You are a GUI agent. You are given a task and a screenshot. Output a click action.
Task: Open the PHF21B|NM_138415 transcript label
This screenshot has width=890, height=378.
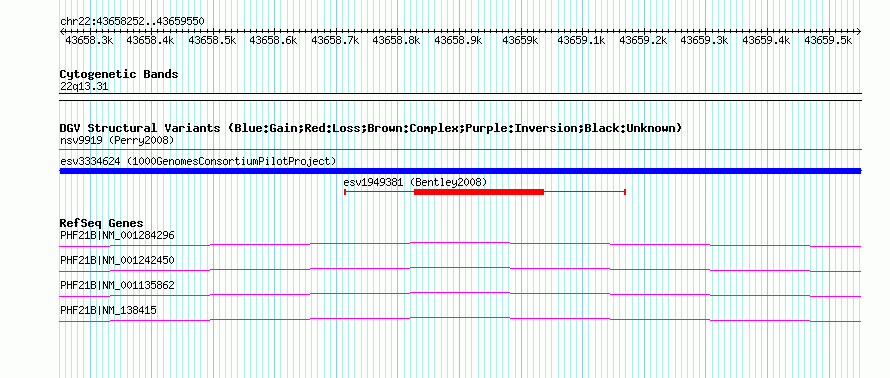pos(108,310)
